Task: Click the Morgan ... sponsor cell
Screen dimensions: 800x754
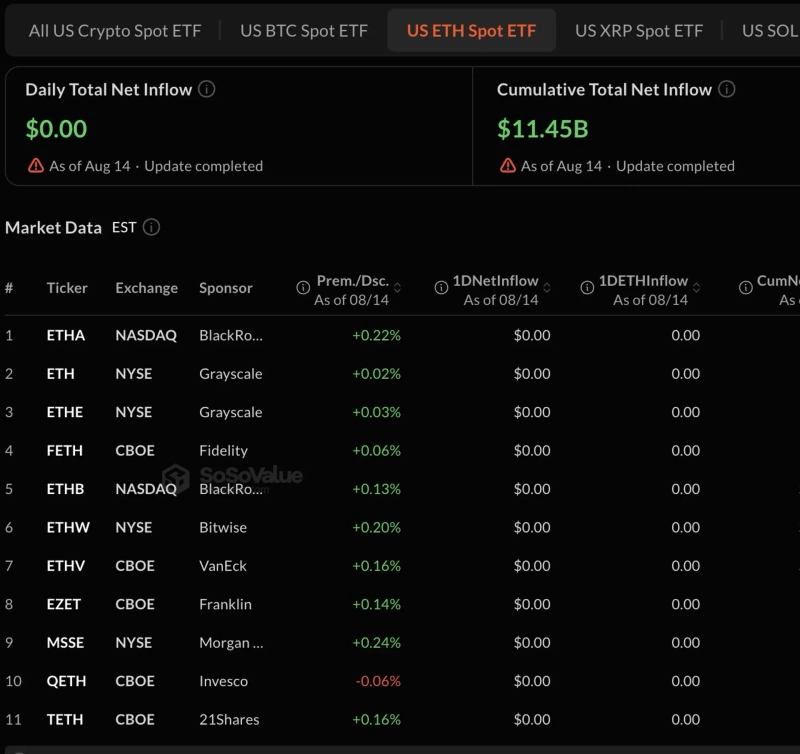Action: [x=231, y=643]
